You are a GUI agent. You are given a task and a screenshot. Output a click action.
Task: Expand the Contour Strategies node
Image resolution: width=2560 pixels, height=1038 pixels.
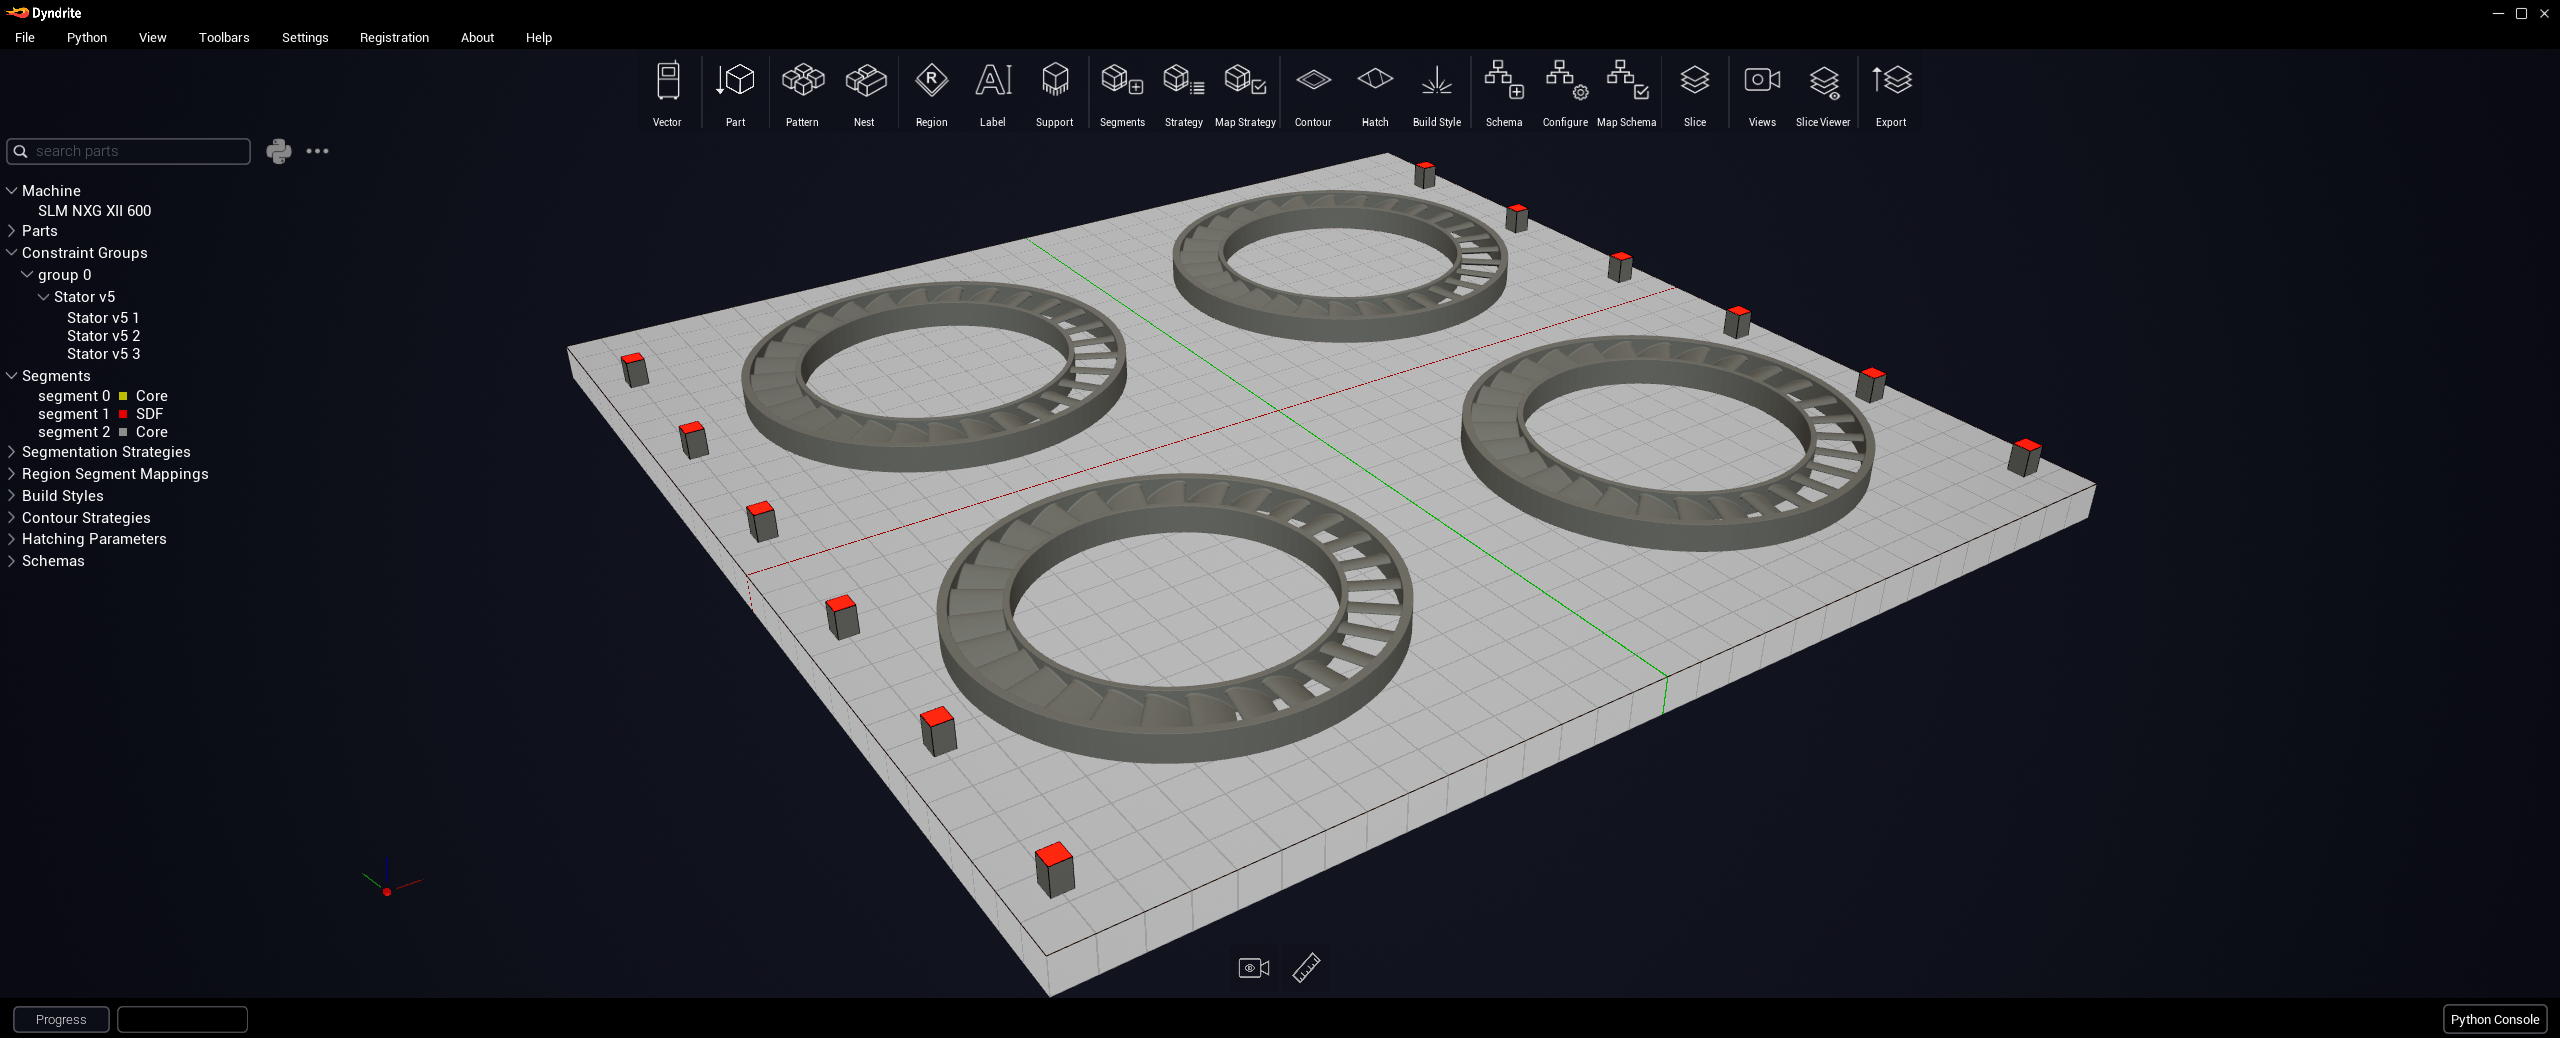(x=12, y=518)
